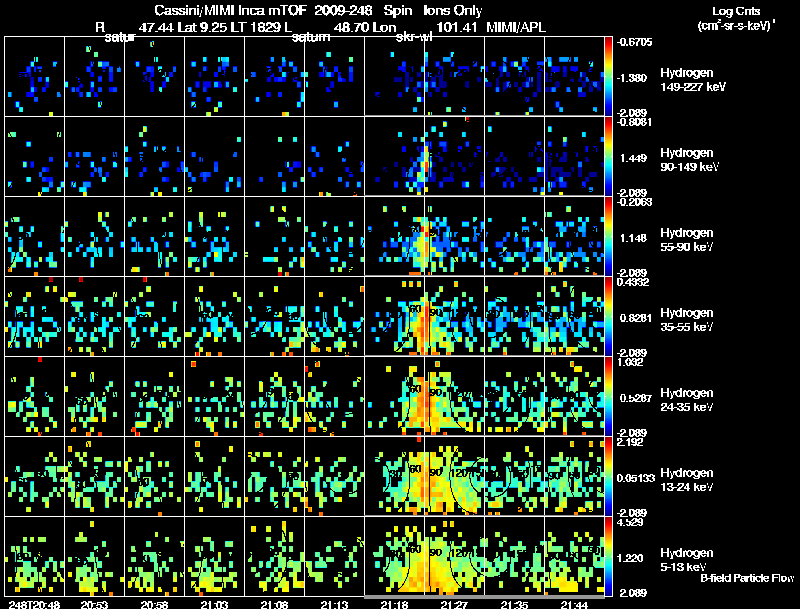Click the -0.2063 color scale value

click(634, 202)
